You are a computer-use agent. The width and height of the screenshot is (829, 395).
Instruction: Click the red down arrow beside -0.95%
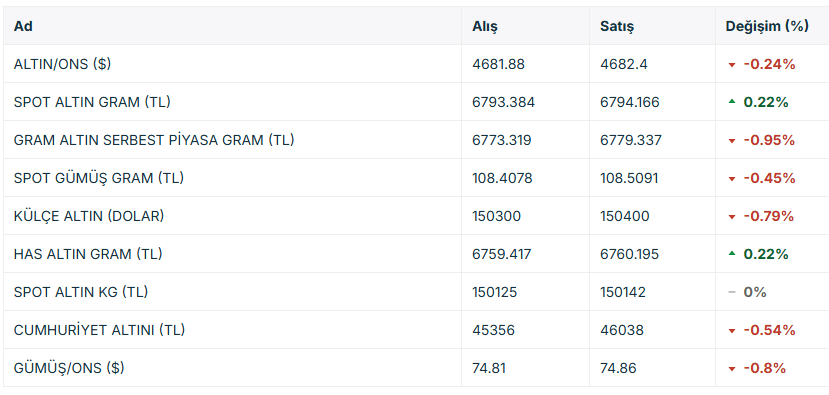pos(732,141)
